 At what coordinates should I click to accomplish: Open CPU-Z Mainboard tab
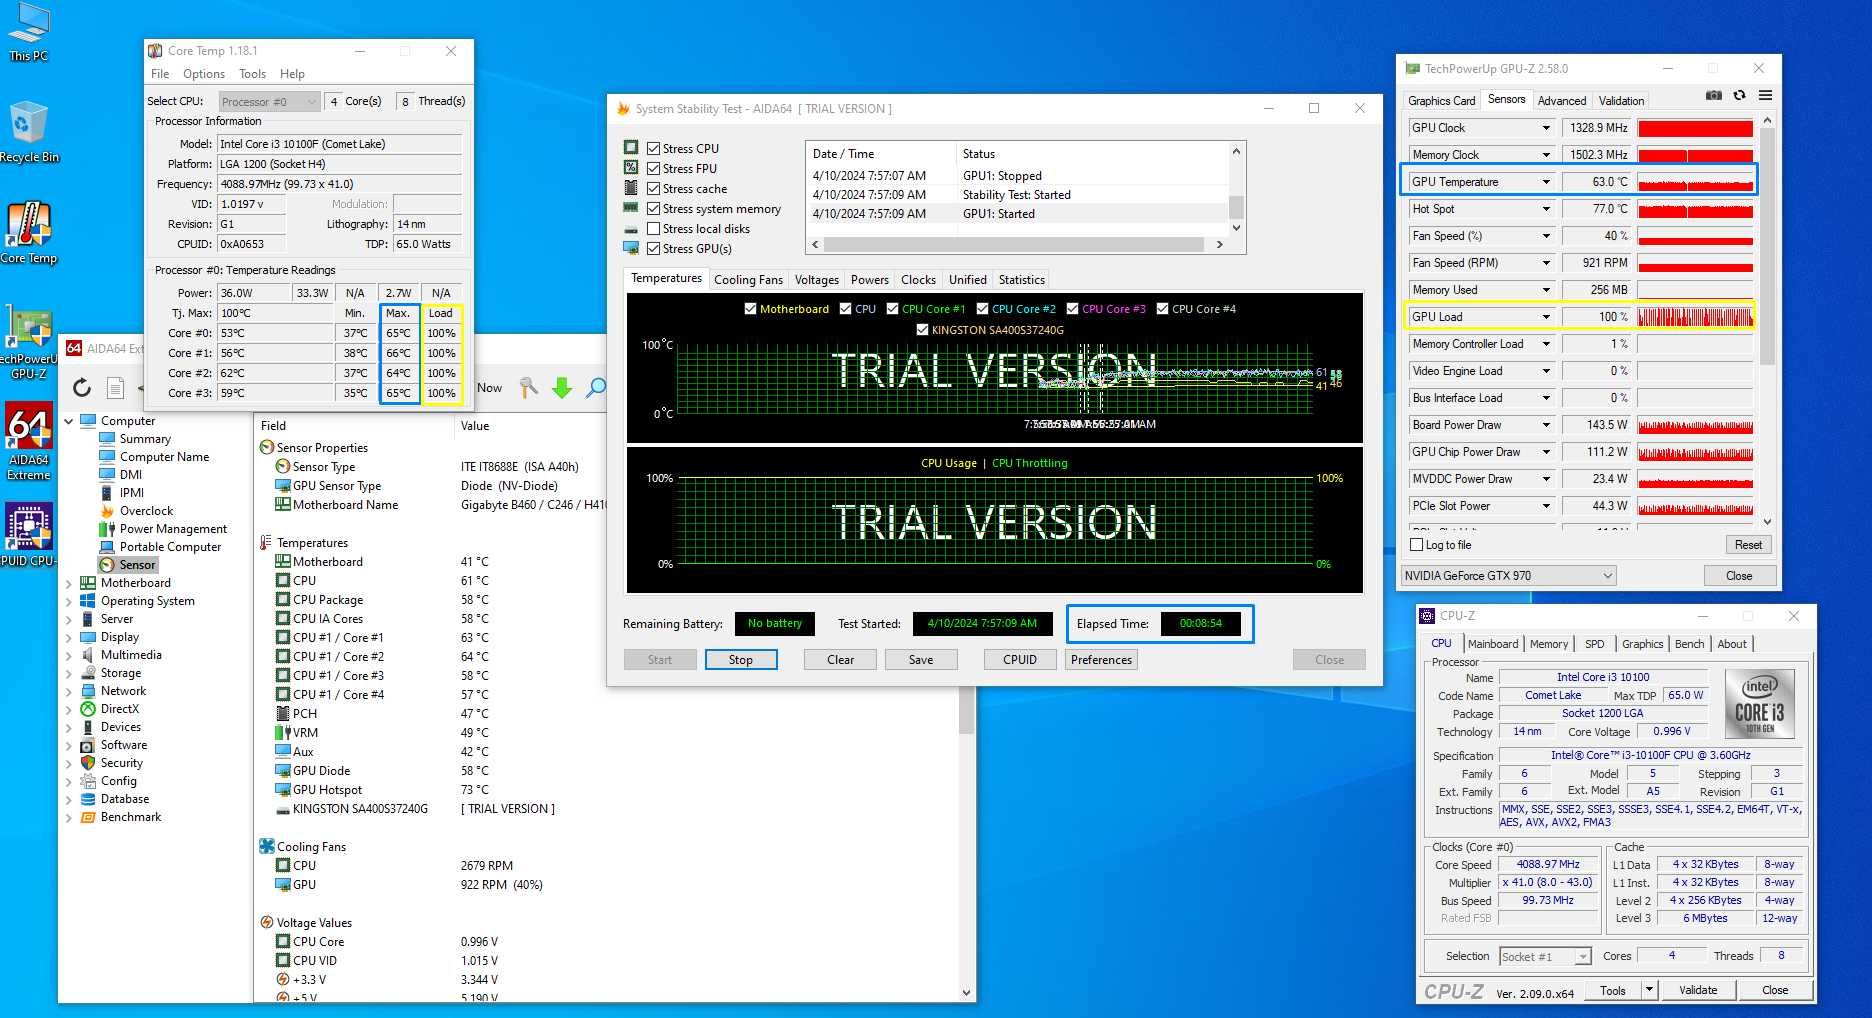tap(1493, 644)
